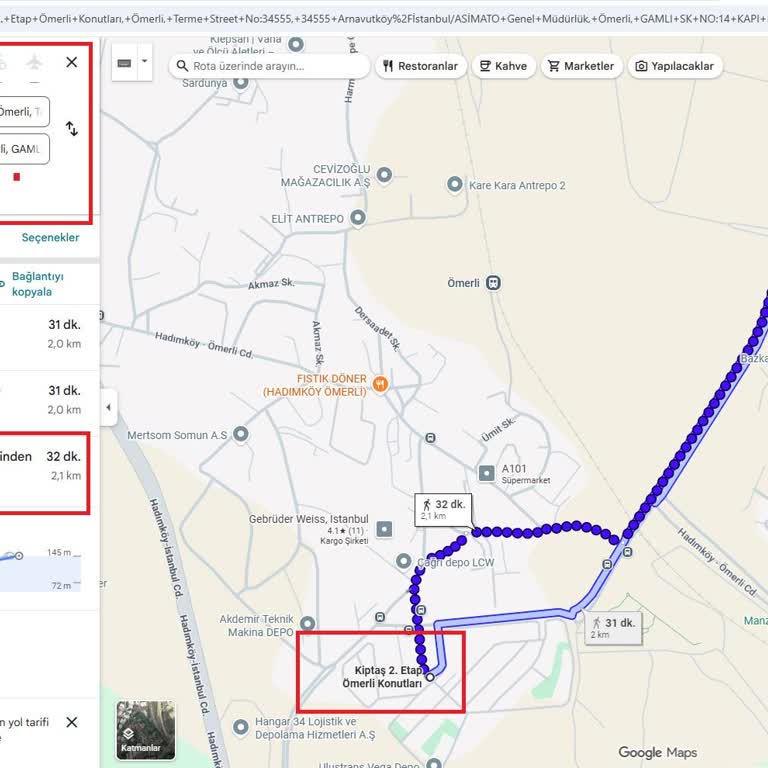Swap start and destination points

point(72,129)
